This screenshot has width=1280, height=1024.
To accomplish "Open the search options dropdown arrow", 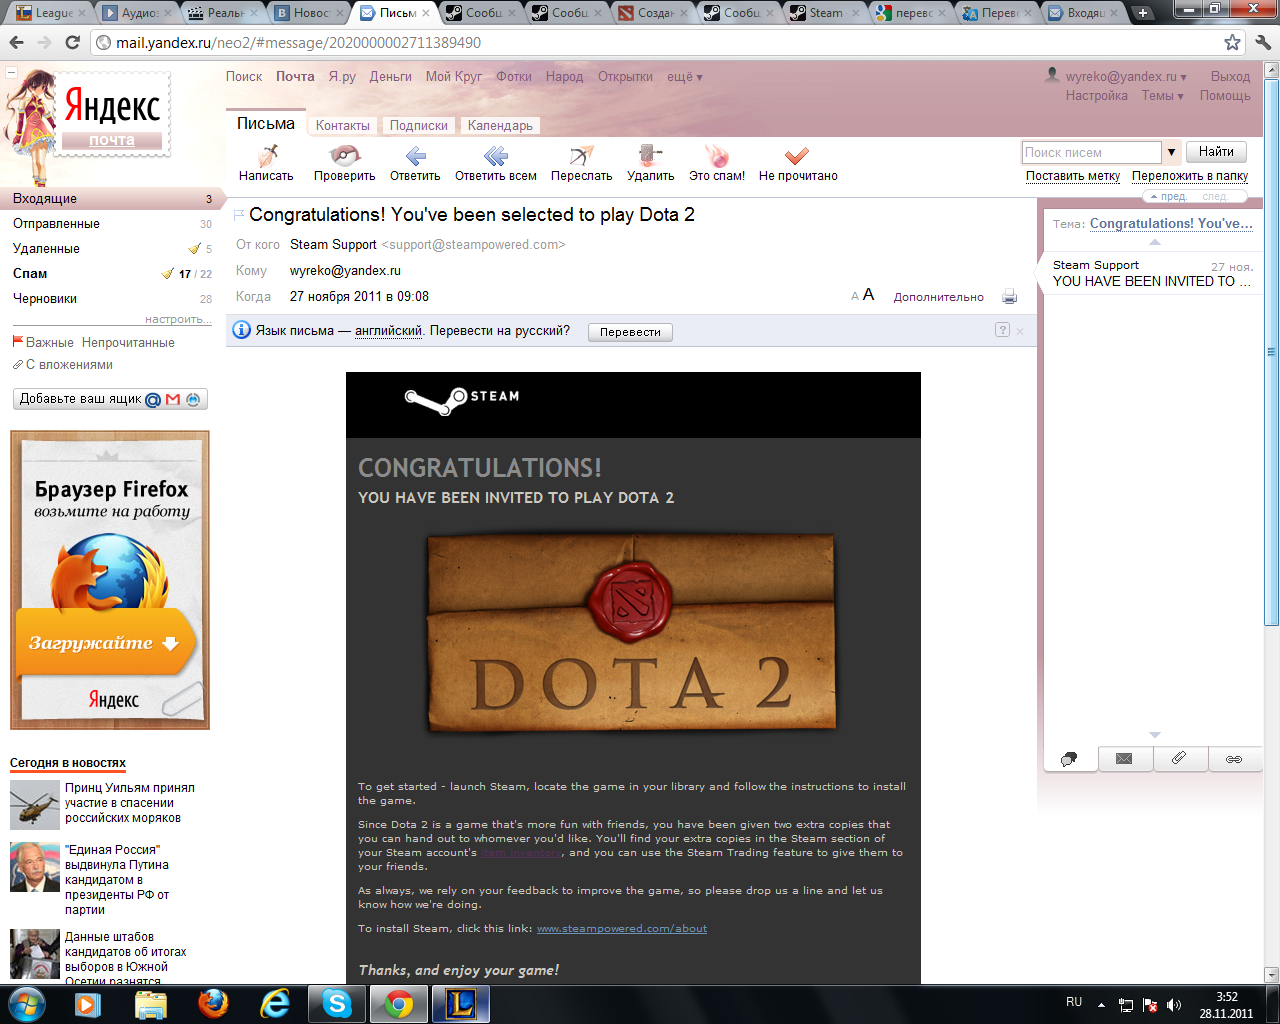I will point(1171,152).
